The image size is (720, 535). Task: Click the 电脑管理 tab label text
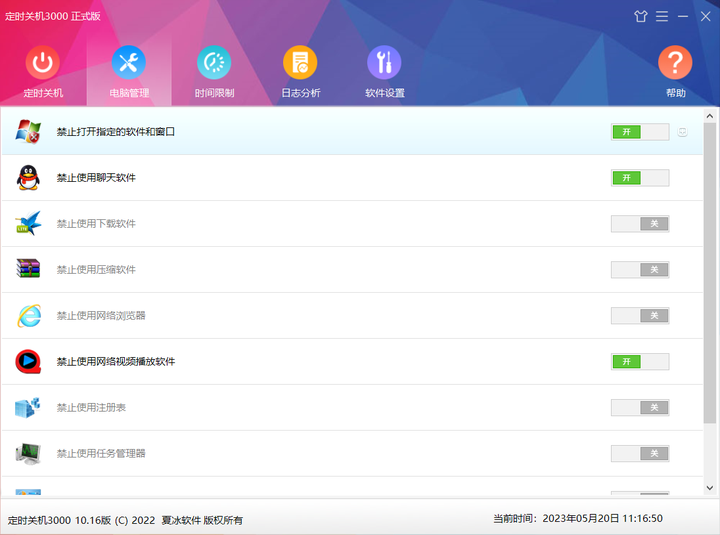pyautogui.click(x=129, y=93)
